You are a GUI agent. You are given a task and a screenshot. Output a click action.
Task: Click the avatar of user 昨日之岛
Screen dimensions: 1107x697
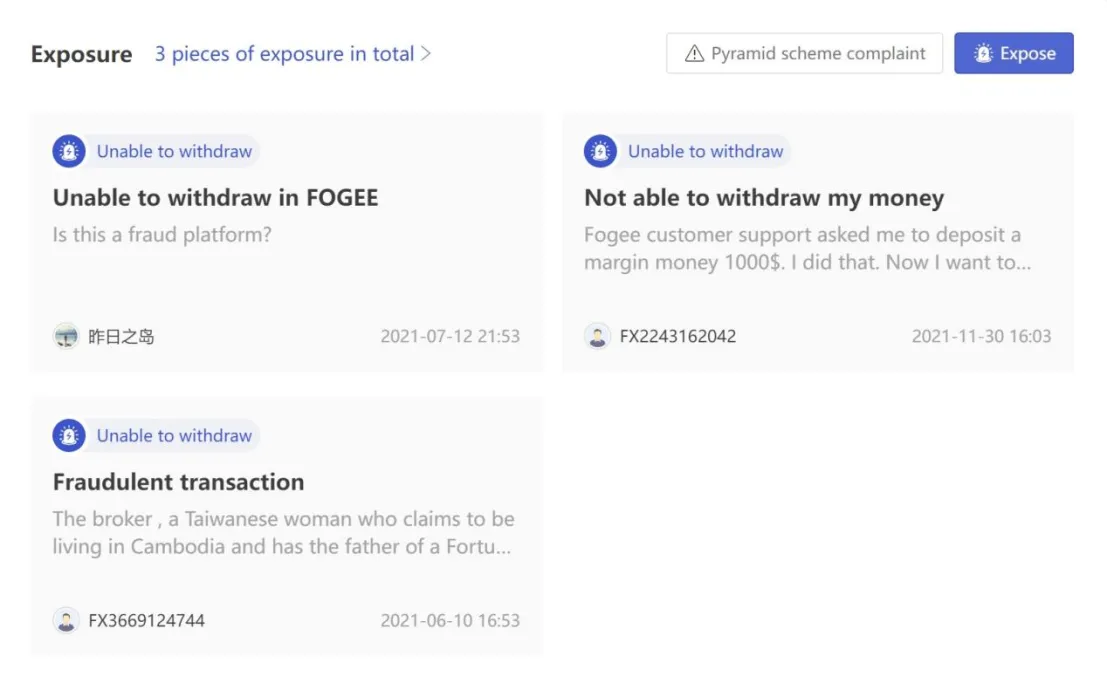pos(66,336)
